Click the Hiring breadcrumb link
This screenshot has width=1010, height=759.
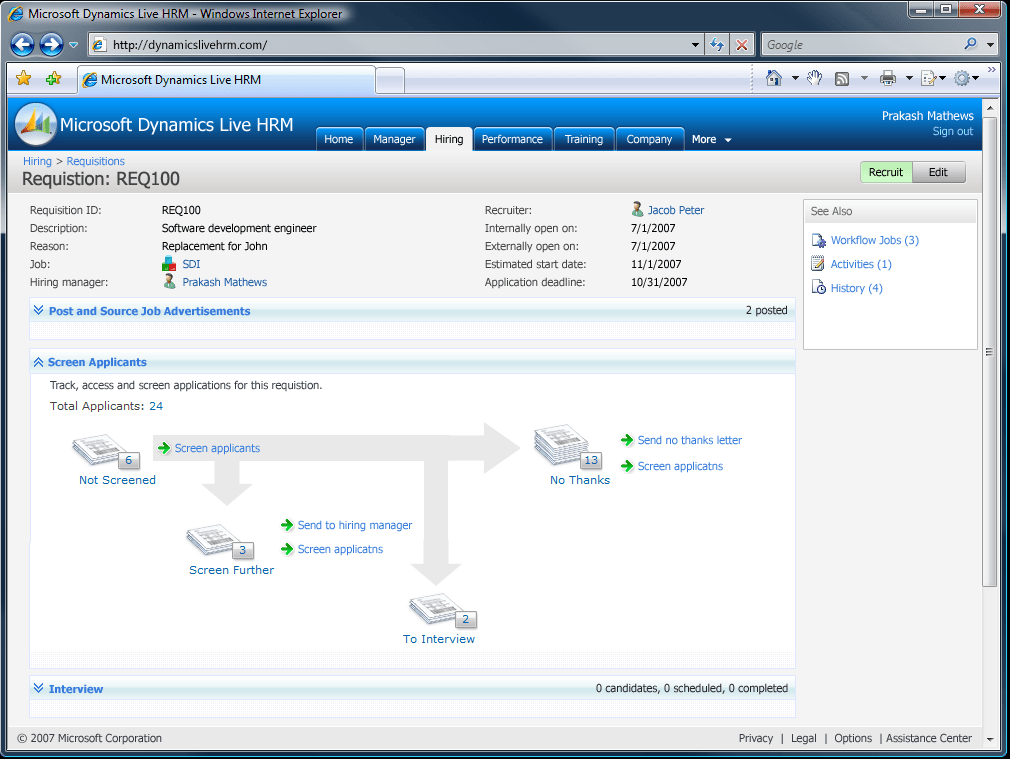pyautogui.click(x=37, y=161)
